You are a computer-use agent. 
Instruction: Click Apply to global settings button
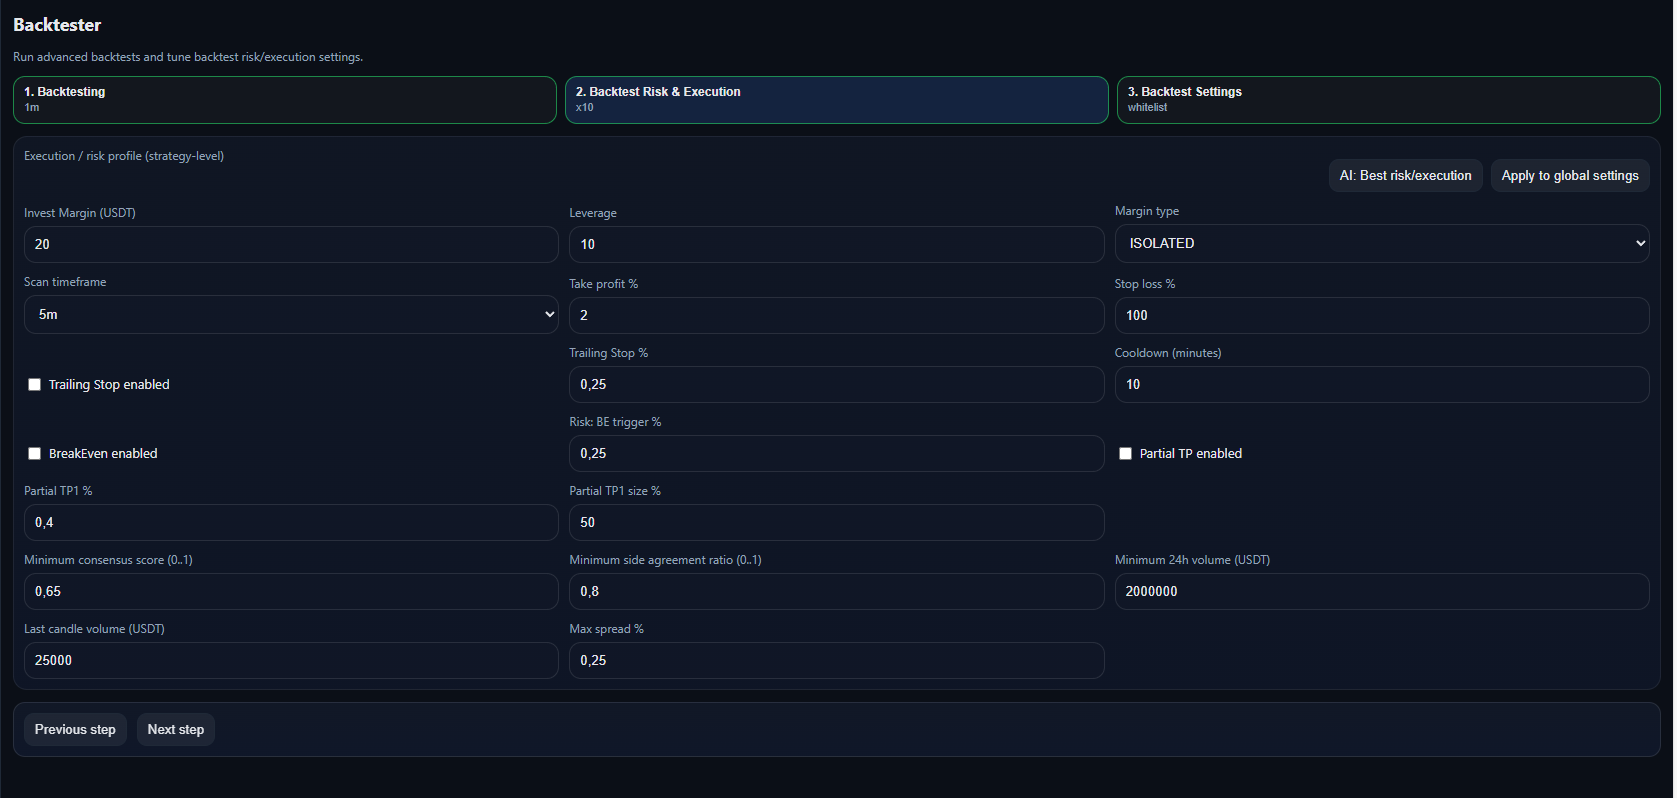click(1570, 176)
